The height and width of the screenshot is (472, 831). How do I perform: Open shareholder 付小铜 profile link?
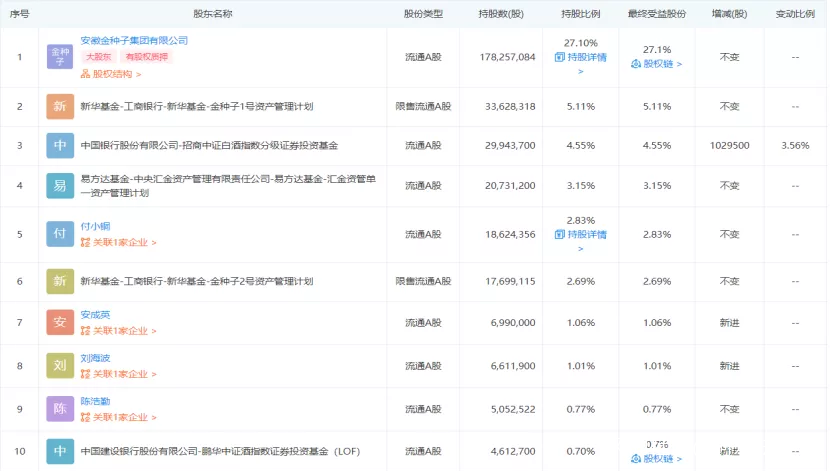click(97, 226)
